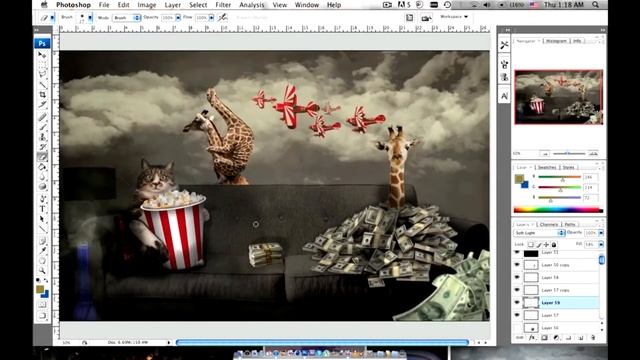Screen dimensions: 640x360
Task: Select the Pen tool
Action: pos(42,199)
